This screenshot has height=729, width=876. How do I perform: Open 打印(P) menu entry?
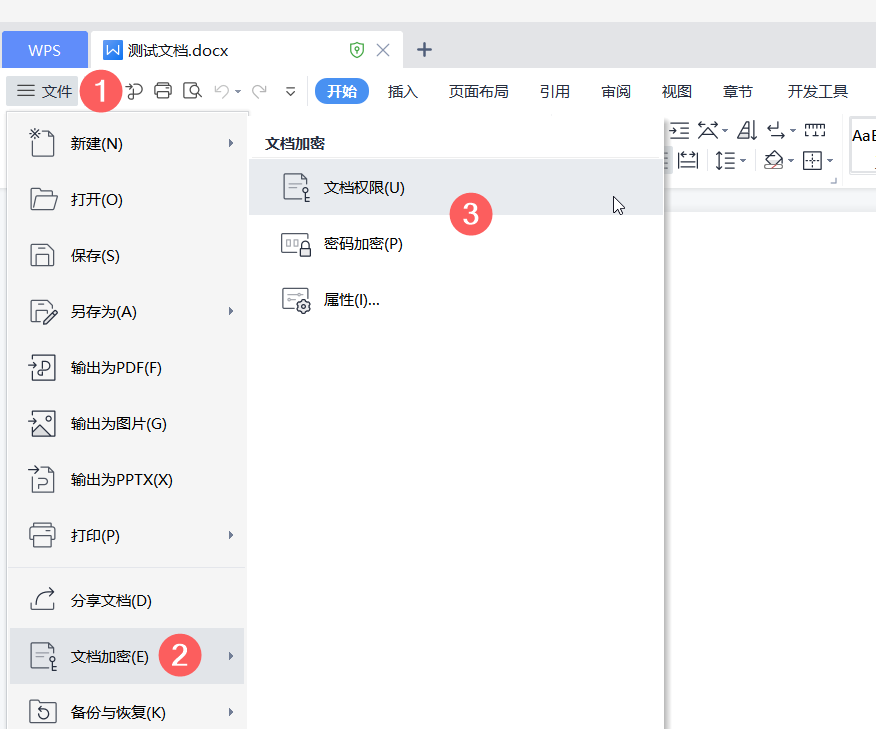127,535
